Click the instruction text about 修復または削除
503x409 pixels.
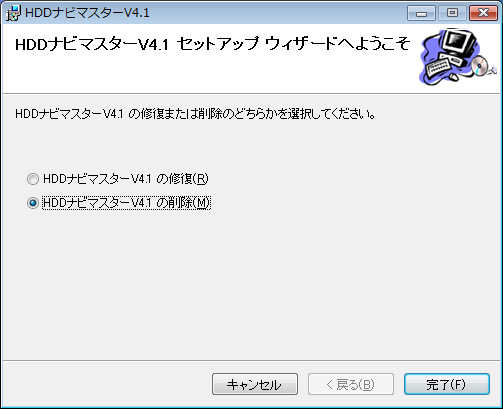tap(195, 114)
